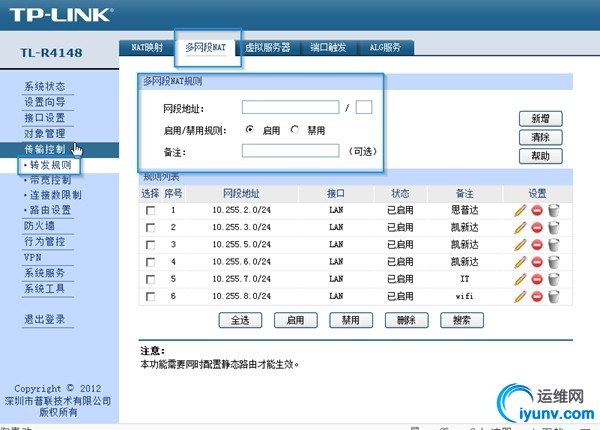Disable rule 1 using red stop icon
600x430 pixels.
[537, 210]
